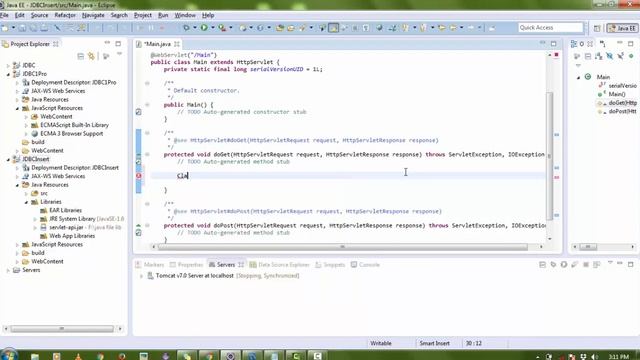Screen dimensions: 640x360
Task: Click the New file wizard icon
Action: pos(5,28)
